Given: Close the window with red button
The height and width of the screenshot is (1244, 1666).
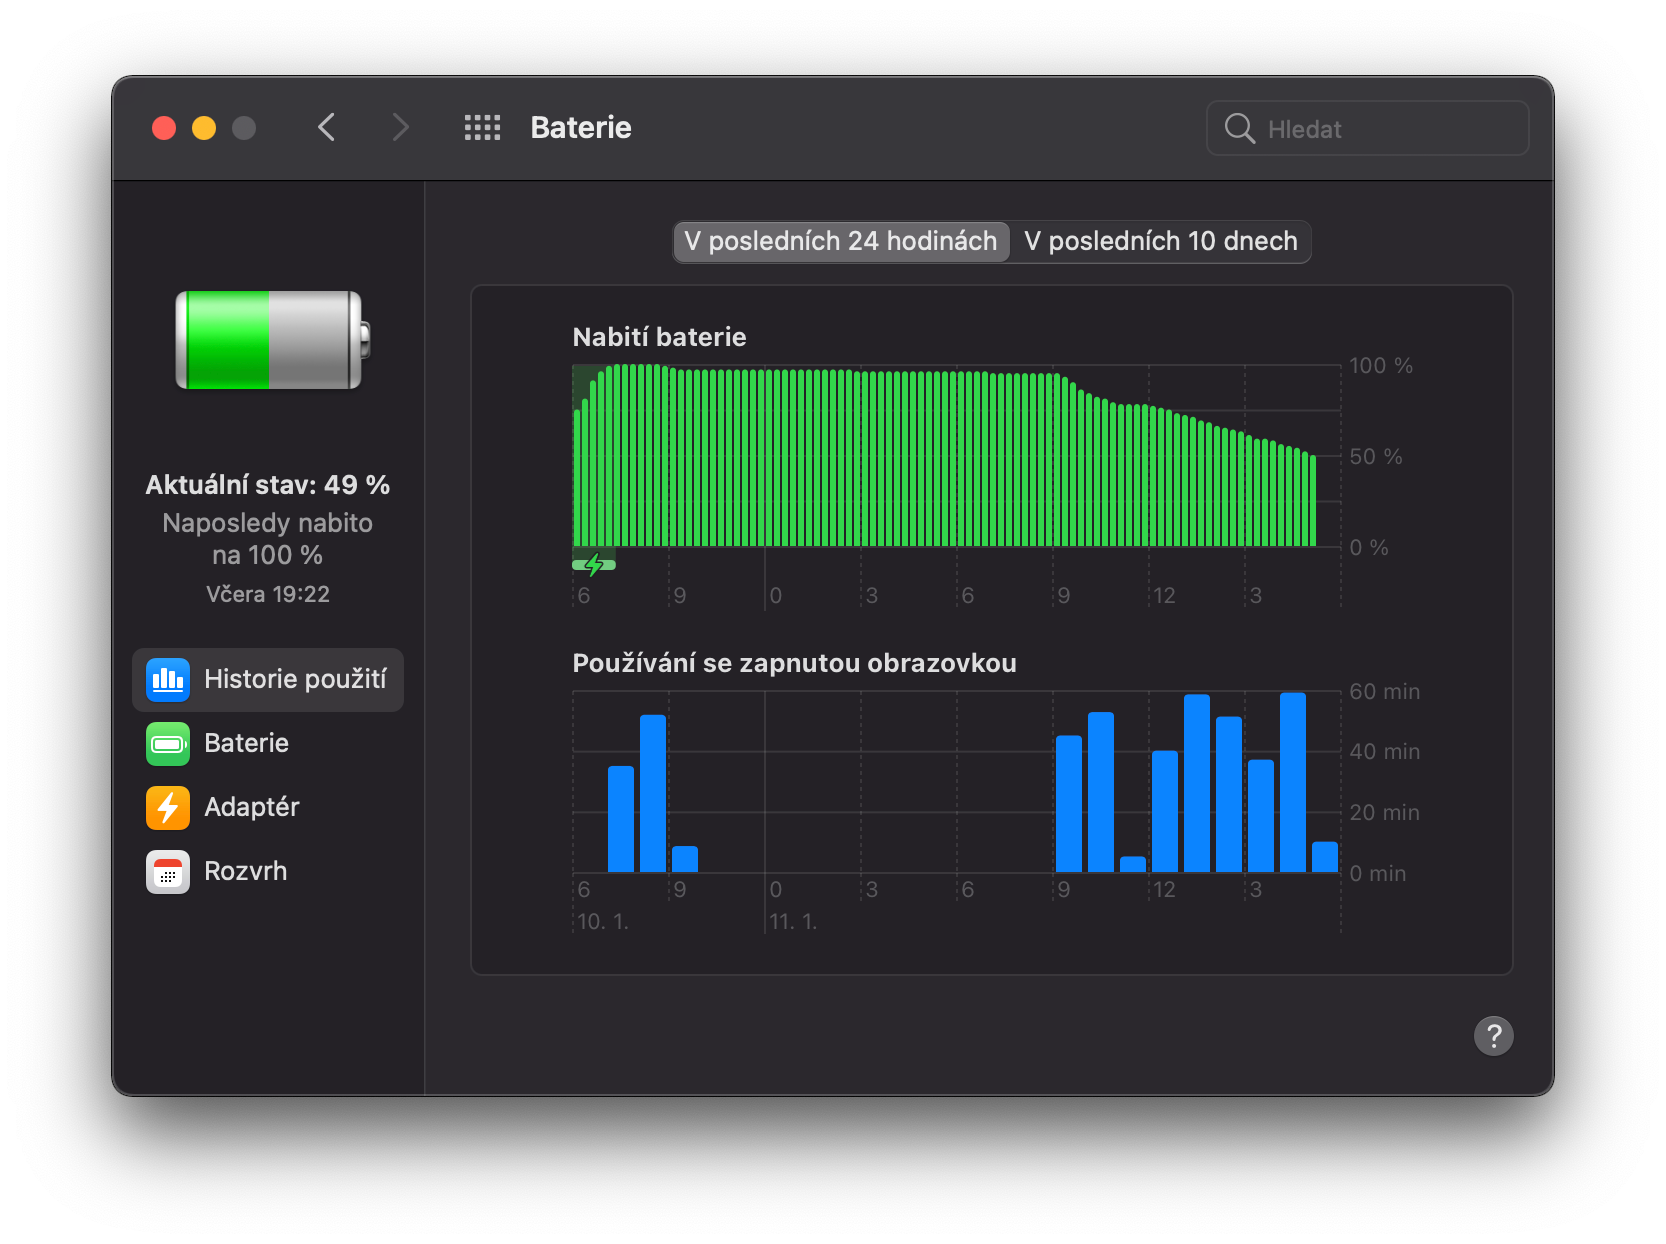Looking at the screenshot, I should point(164,128).
